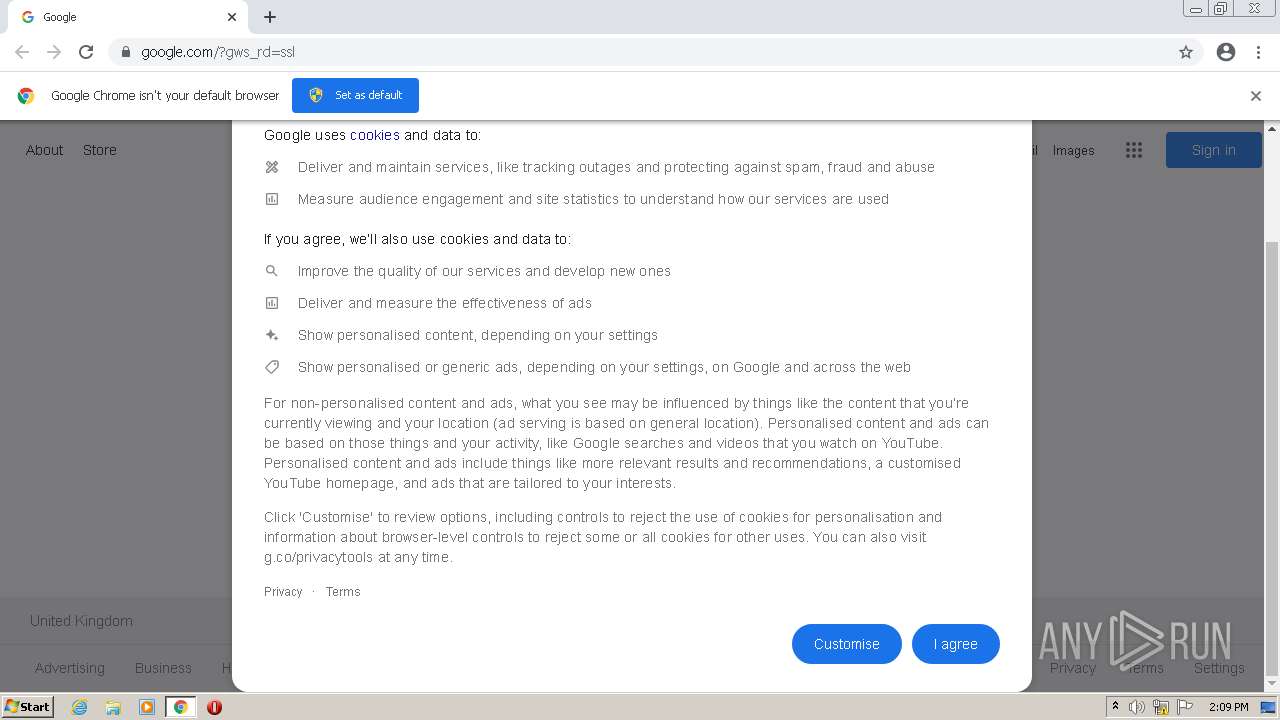The height and width of the screenshot is (720, 1280).
Task: Click the 'United Kingdom' footer text
Action: [81, 621]
